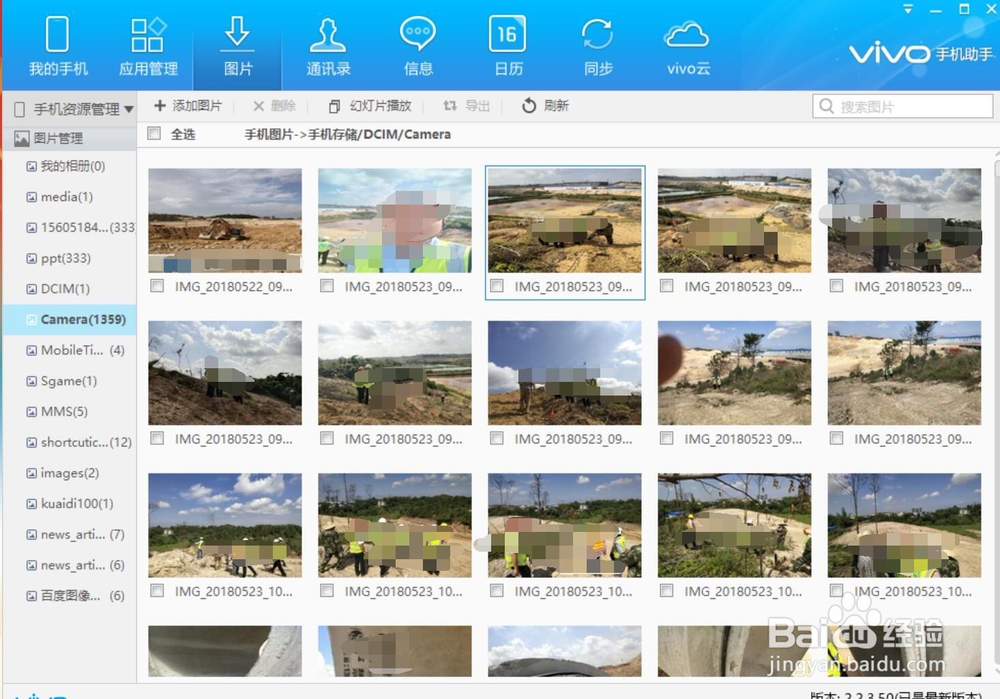Click the search magnifier icon

(827, 106)
